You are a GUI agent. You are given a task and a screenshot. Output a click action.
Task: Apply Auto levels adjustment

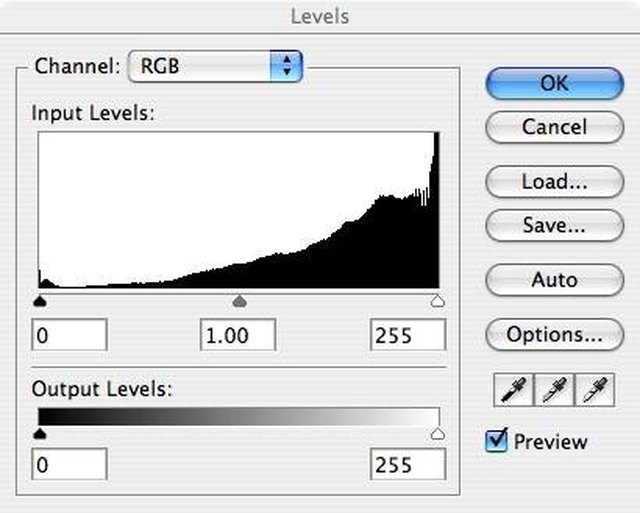click(x=555, y=280)
